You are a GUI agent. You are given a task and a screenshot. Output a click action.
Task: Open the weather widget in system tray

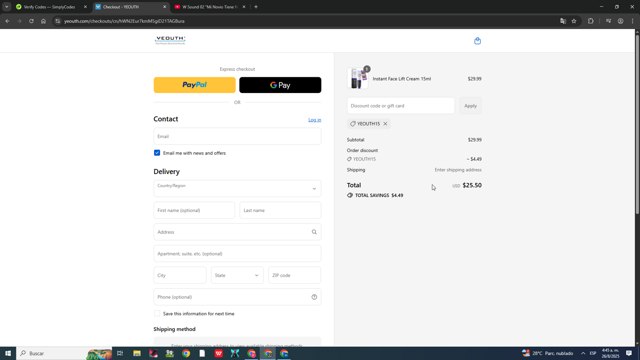[x=548, y=353]
